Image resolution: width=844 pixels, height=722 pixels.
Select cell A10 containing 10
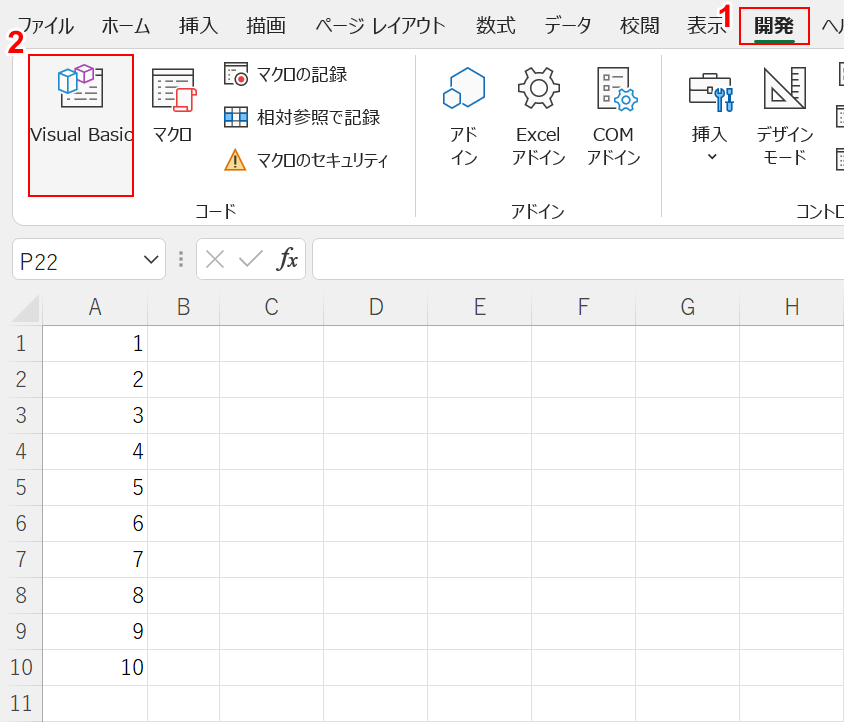[x=96, y=667]
